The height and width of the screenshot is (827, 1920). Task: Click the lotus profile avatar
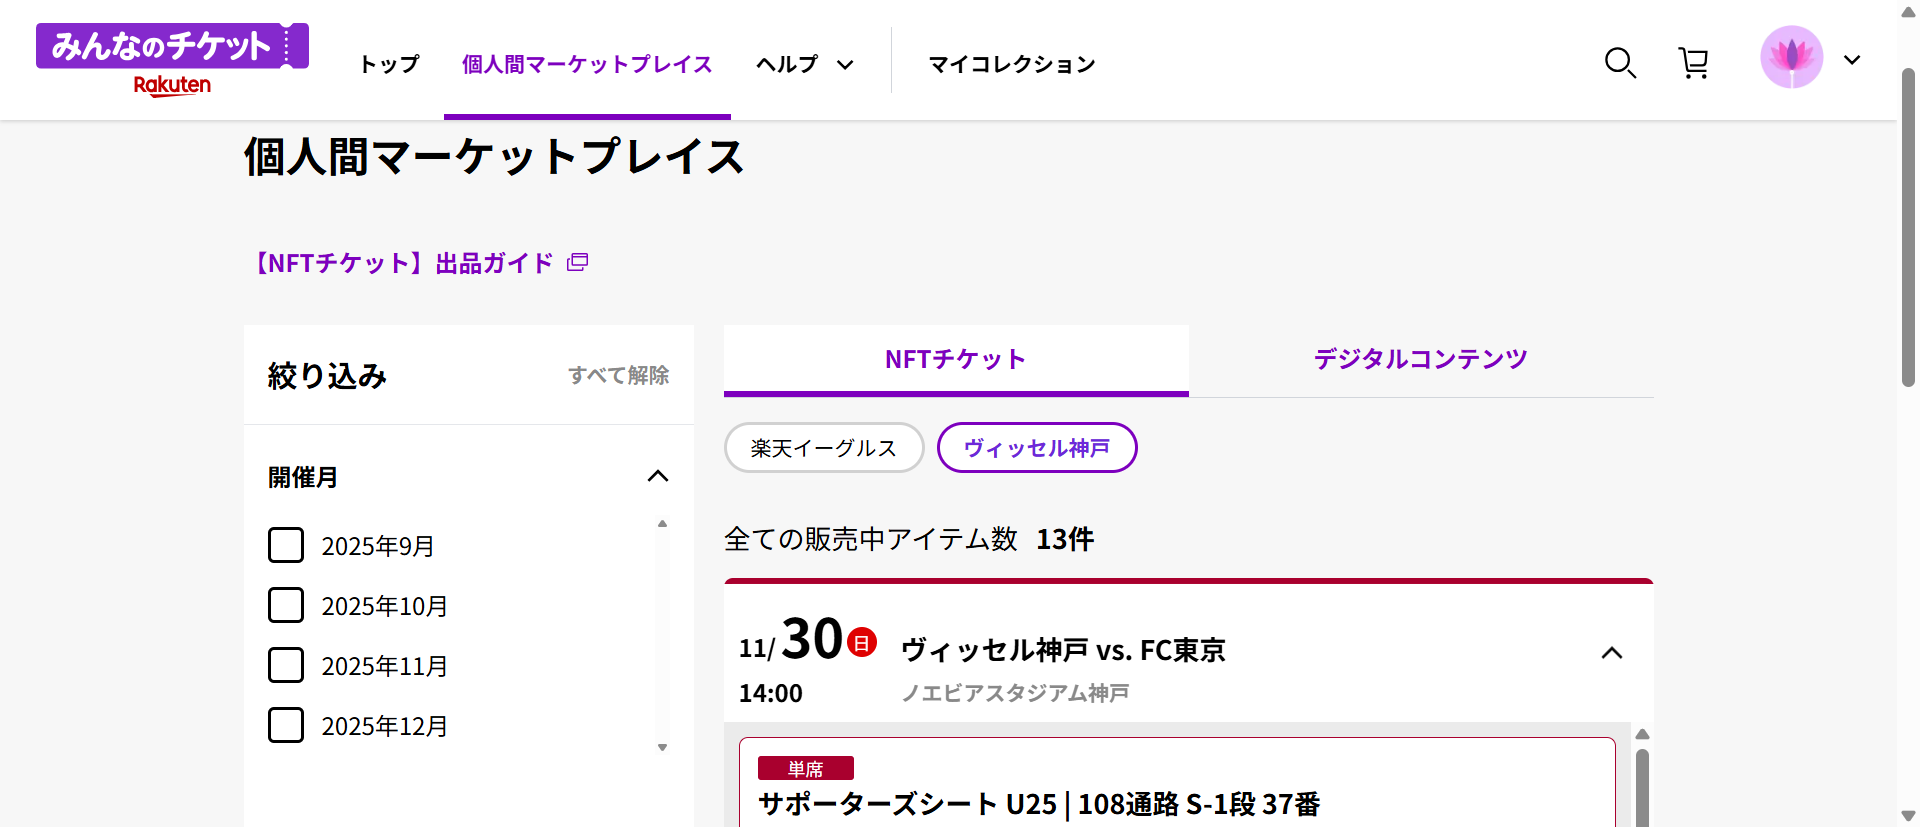1791,57
